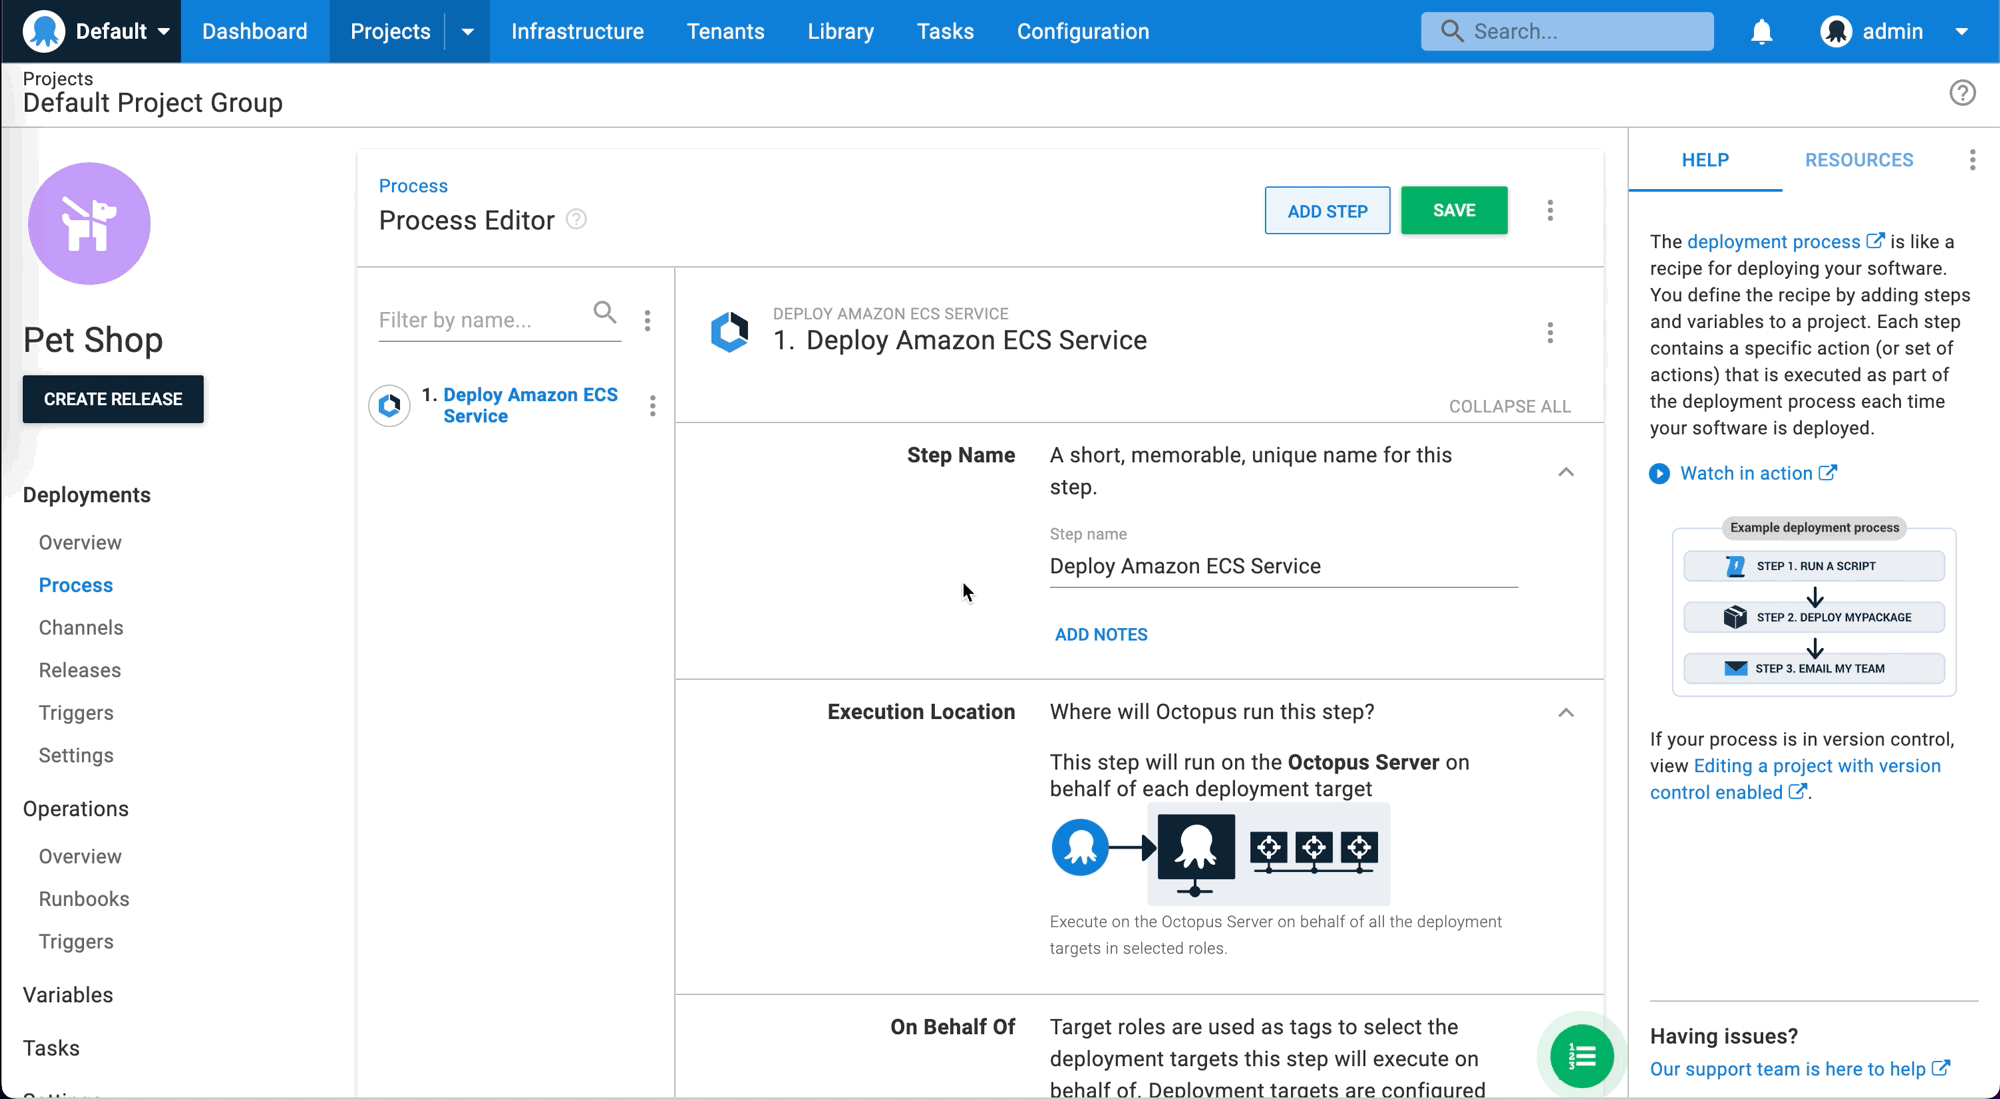Open the step filter overflow menu
Viewport: 2000px width, 1099px height.
click(x=647, y=320)
